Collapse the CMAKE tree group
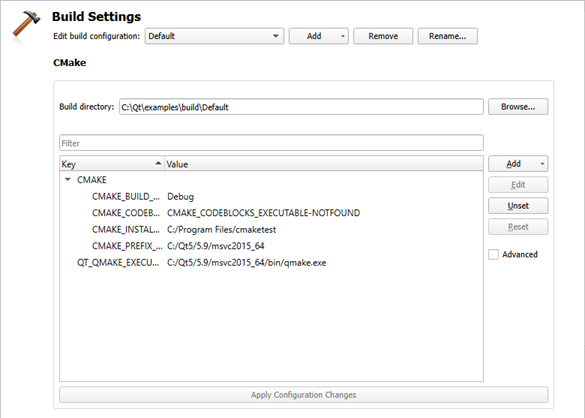Viewport: 585px width, 418px height. click(x=68, y=180)
